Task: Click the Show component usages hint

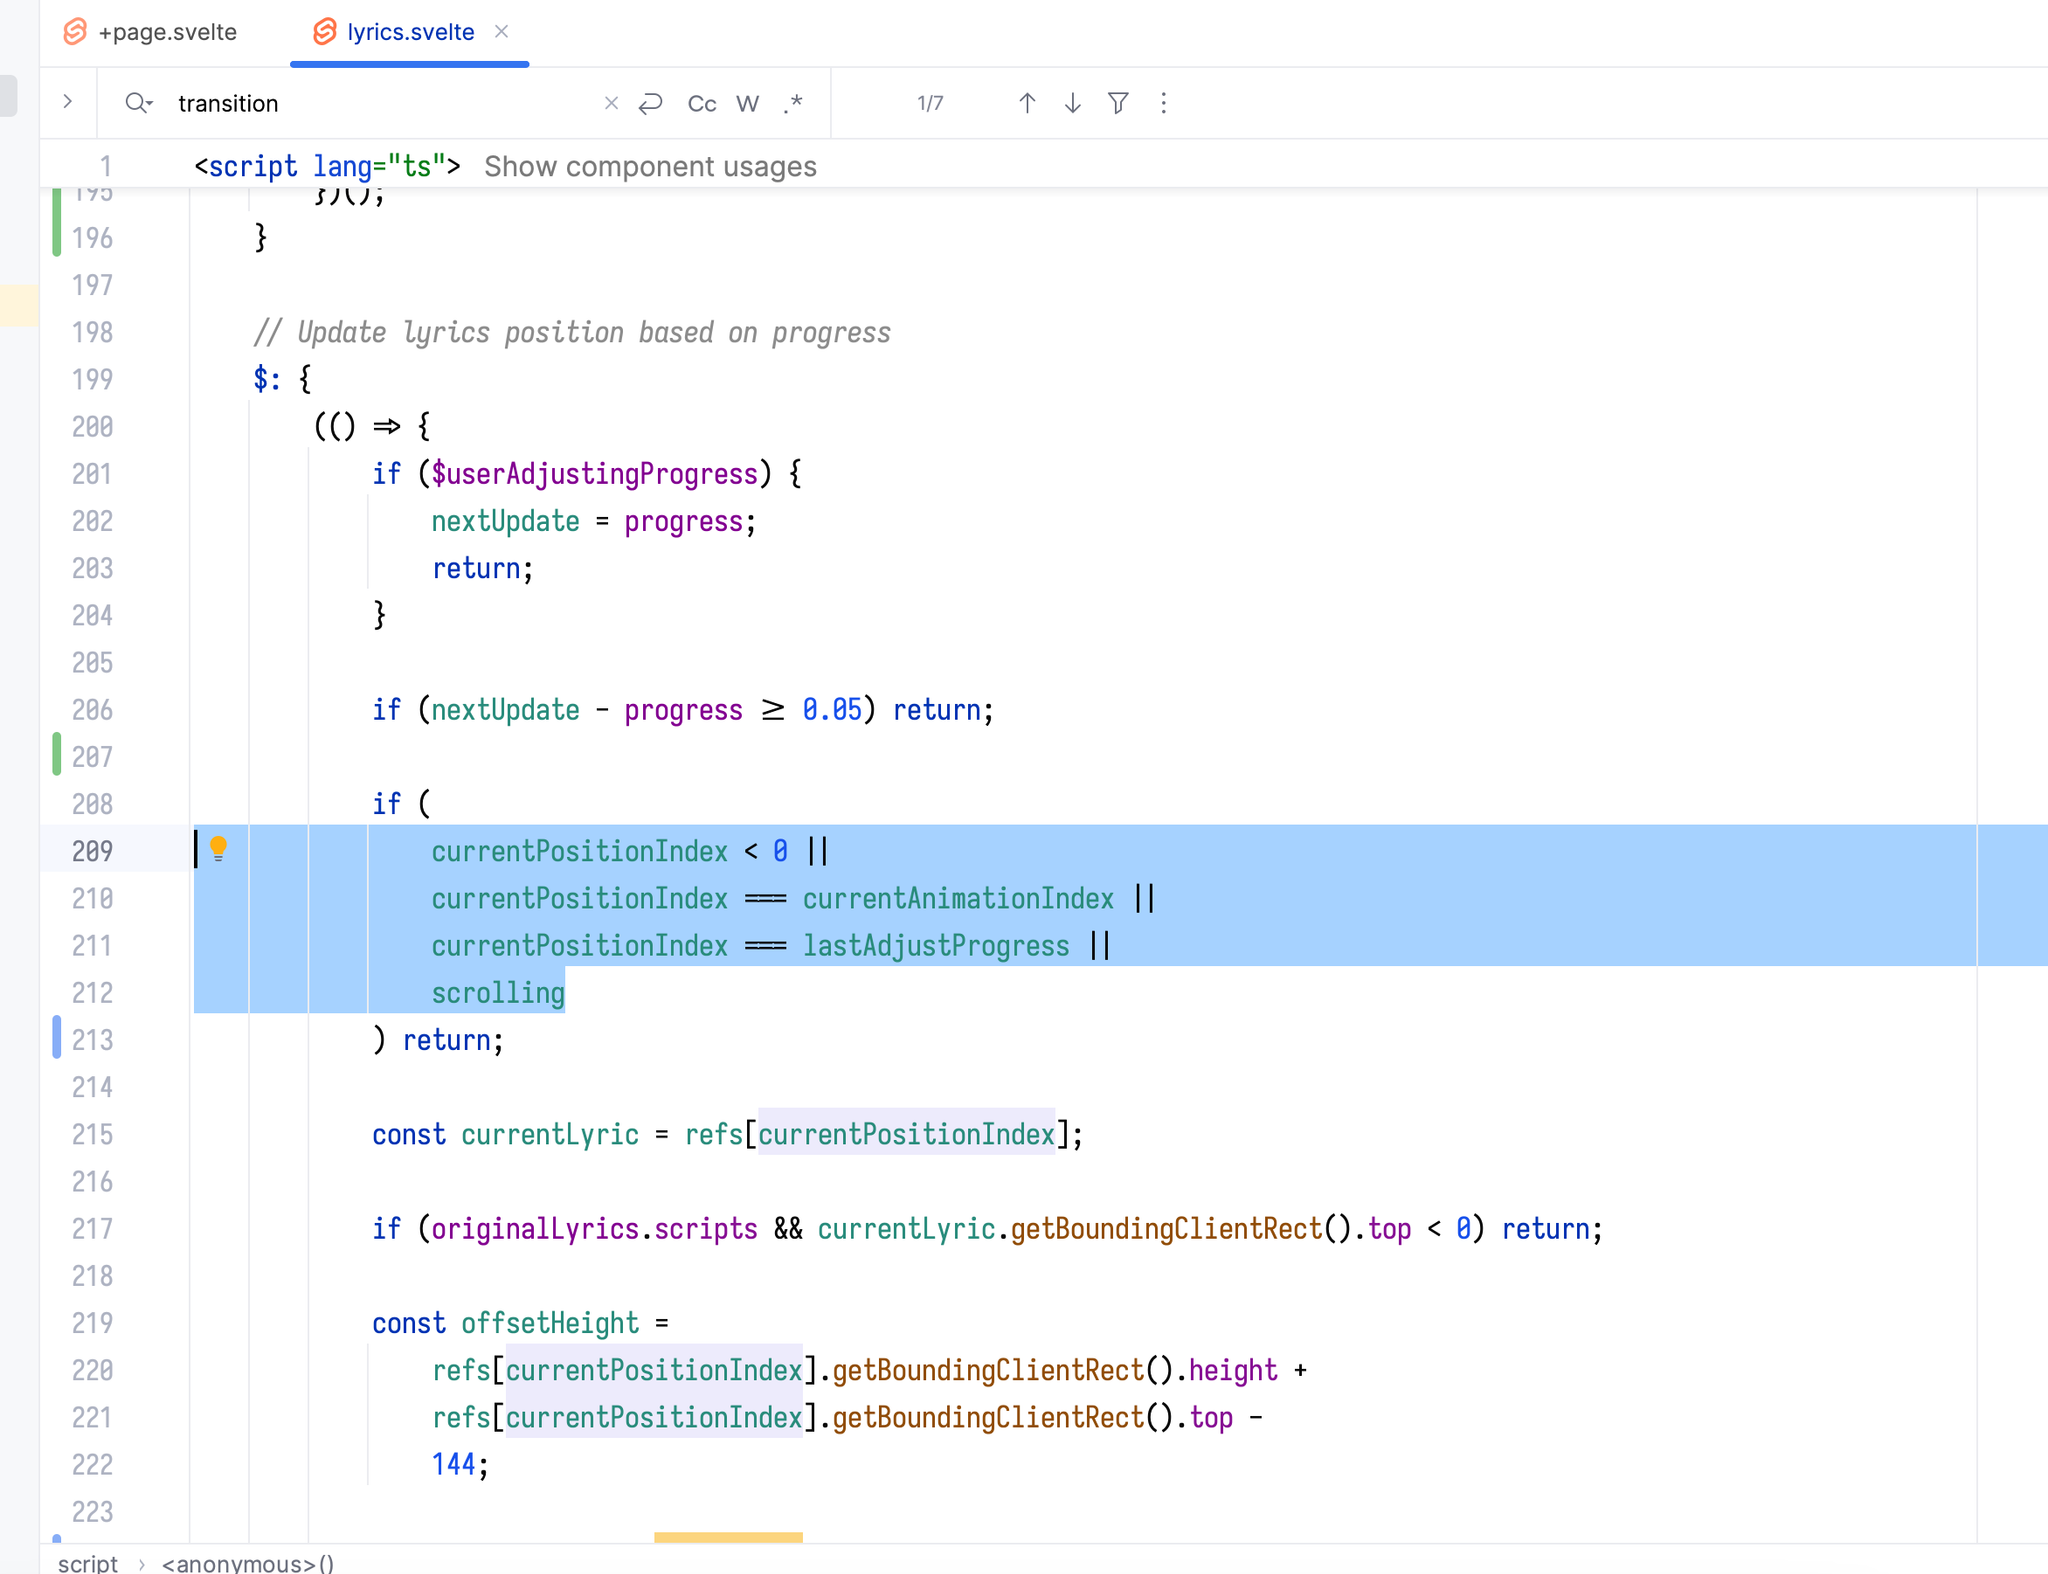Action: tap(650, 166)
